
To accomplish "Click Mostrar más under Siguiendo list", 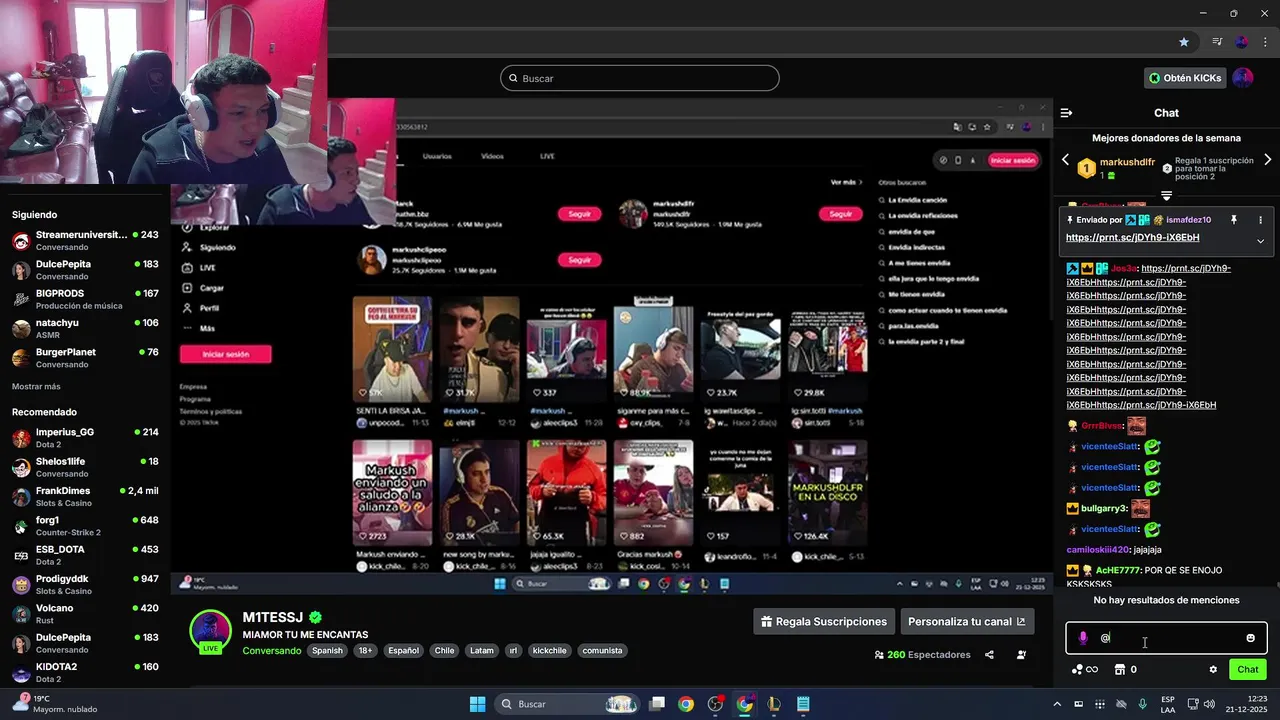I will tap(36, 386).
